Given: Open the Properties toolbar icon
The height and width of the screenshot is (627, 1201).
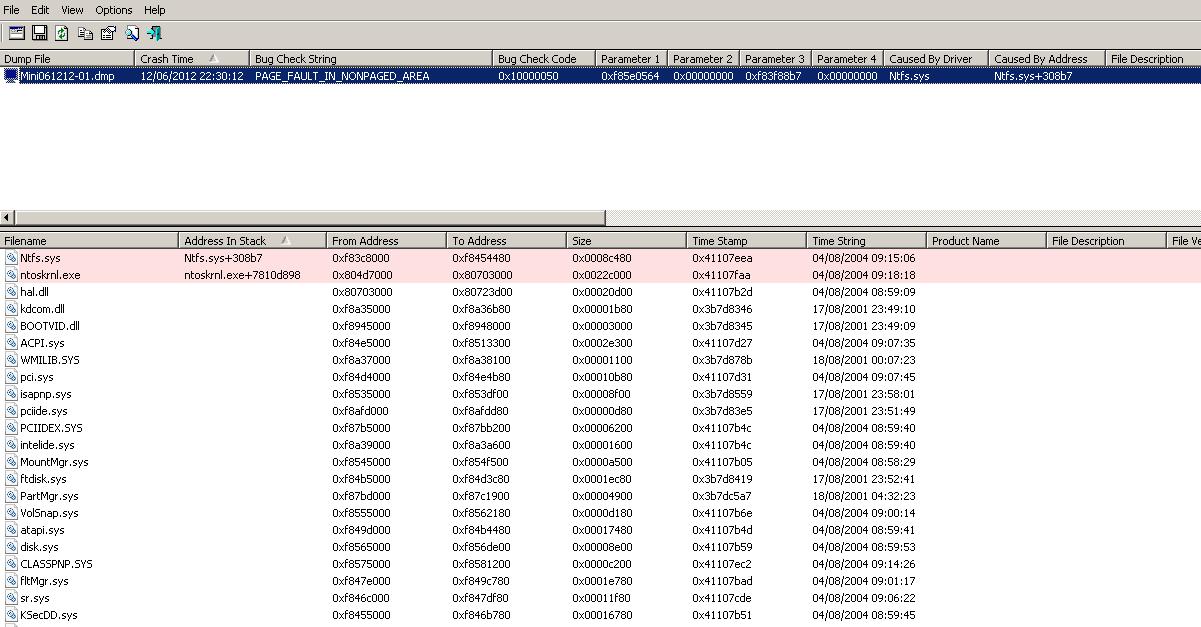Looking at the screenshot, I should (x=108, y=33).
